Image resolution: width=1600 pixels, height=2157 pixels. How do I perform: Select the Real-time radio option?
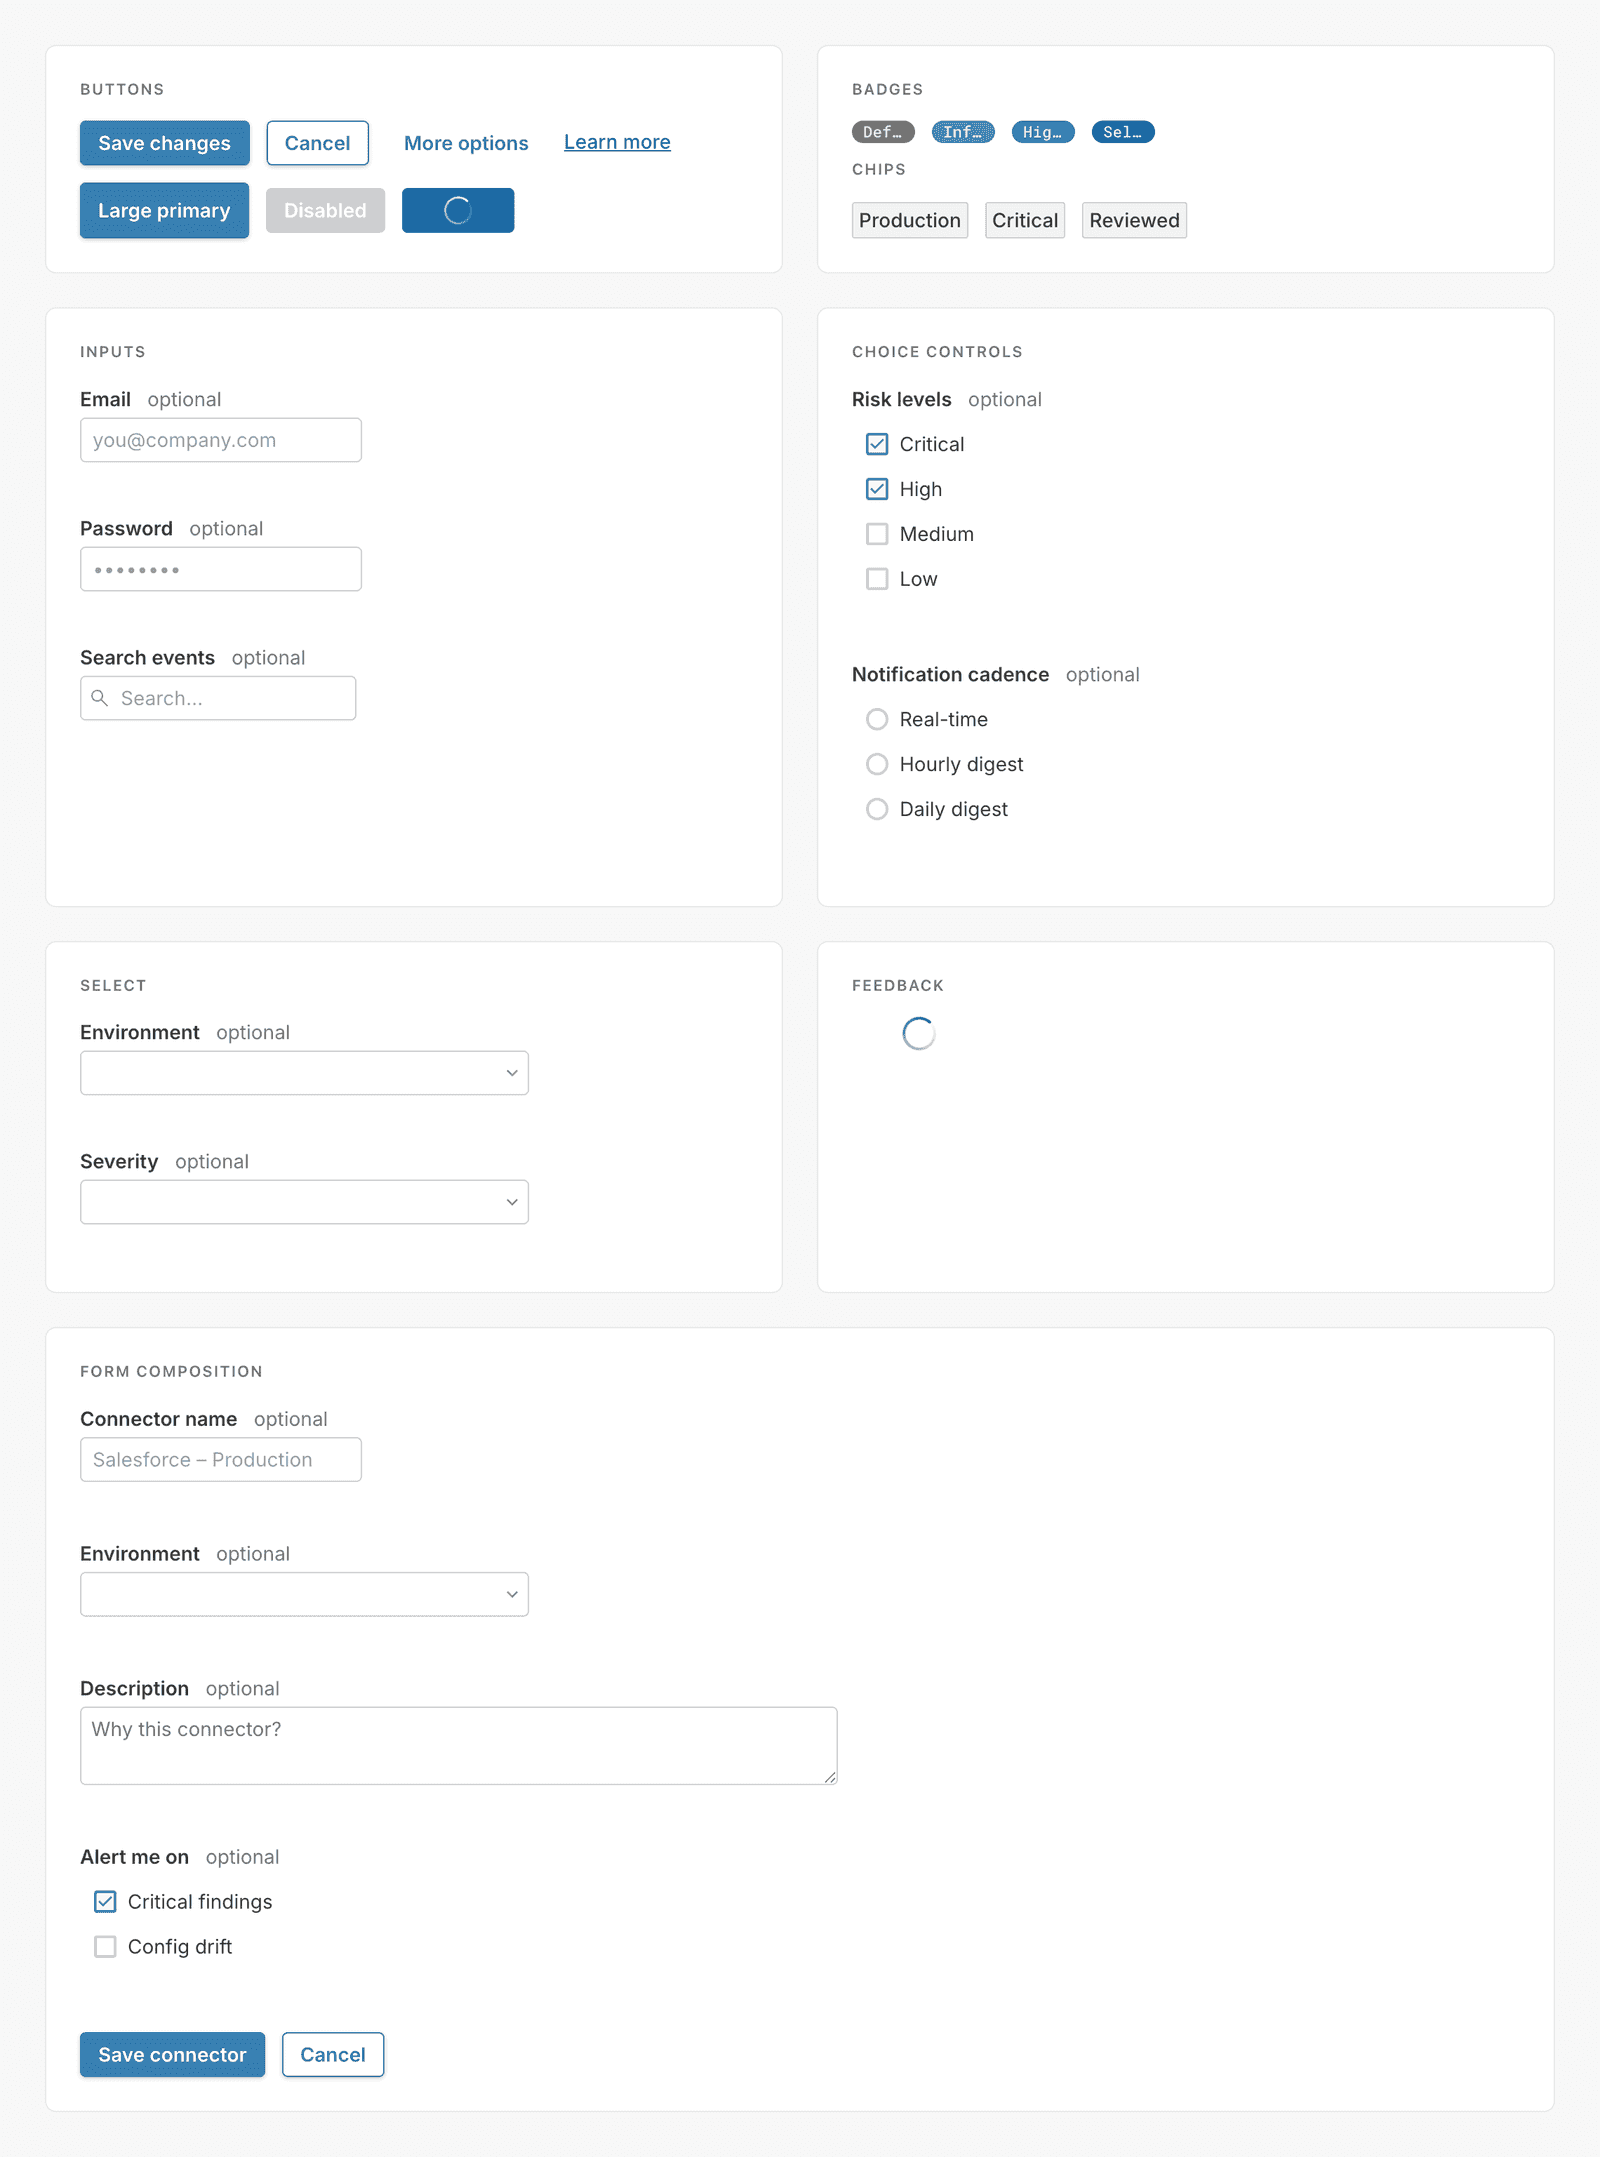coord(877,719)
